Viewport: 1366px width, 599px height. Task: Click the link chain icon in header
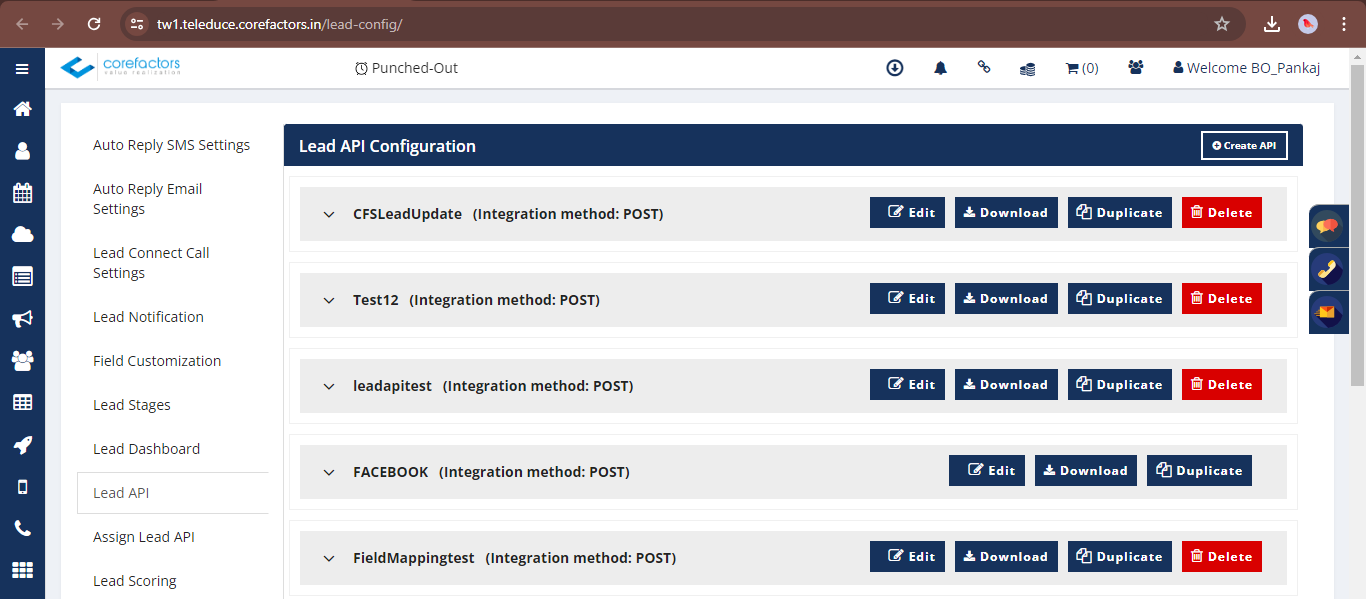click(x=984, y=67)
